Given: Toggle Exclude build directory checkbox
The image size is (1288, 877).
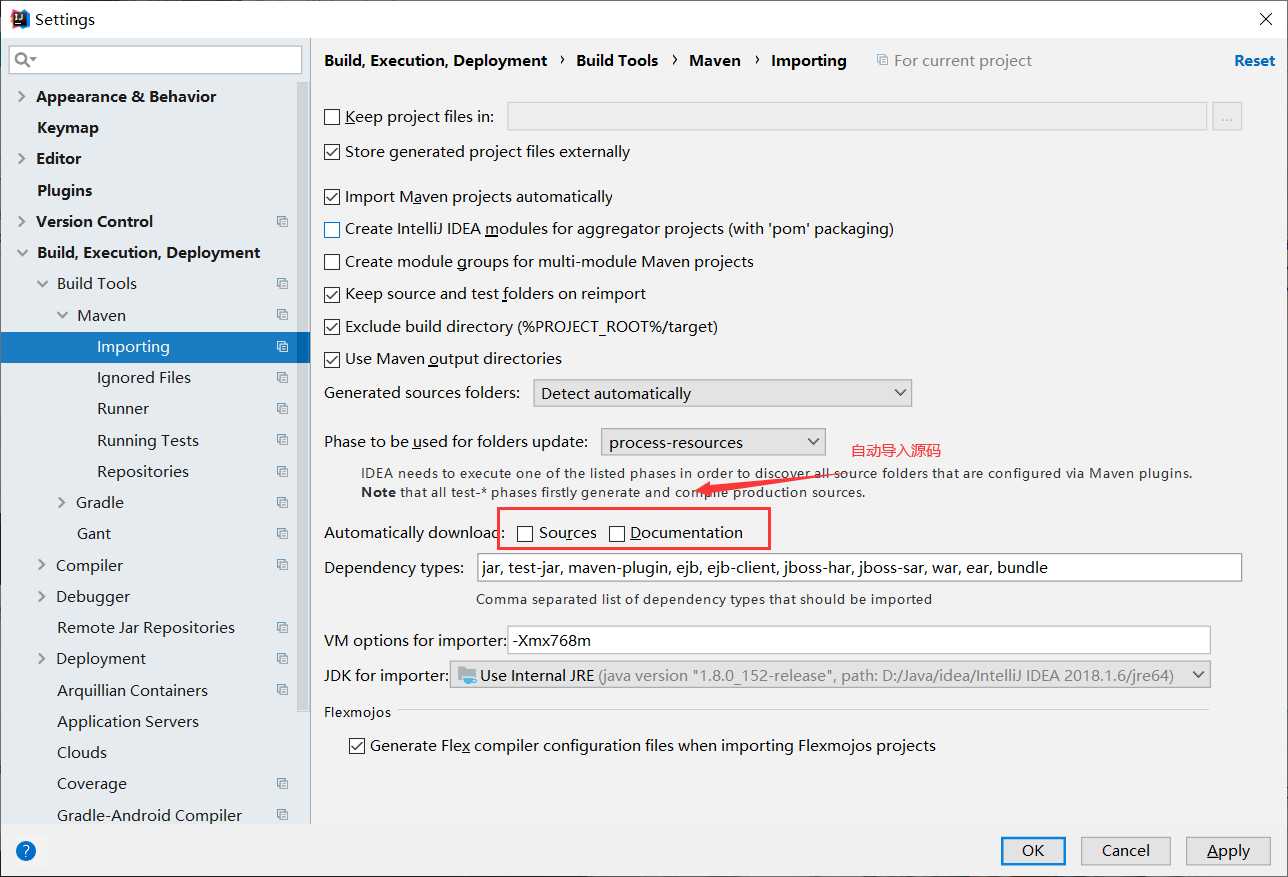Looking at the screenshot, I should pyautogui.click(x=332, y=327).
